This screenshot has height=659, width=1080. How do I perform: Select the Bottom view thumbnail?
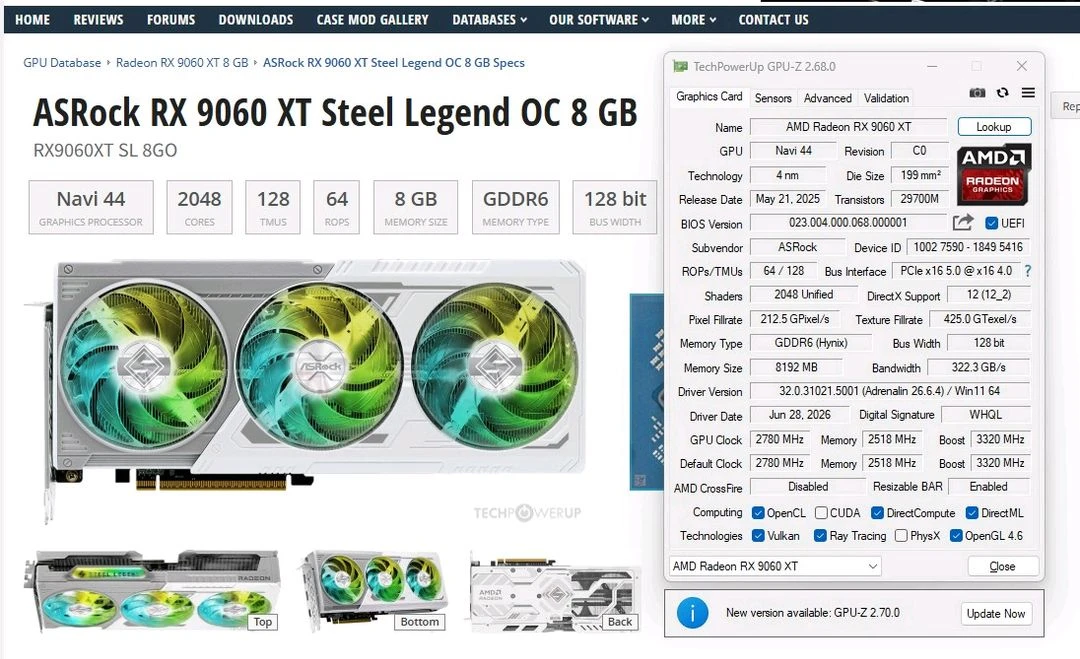(373, 591)
